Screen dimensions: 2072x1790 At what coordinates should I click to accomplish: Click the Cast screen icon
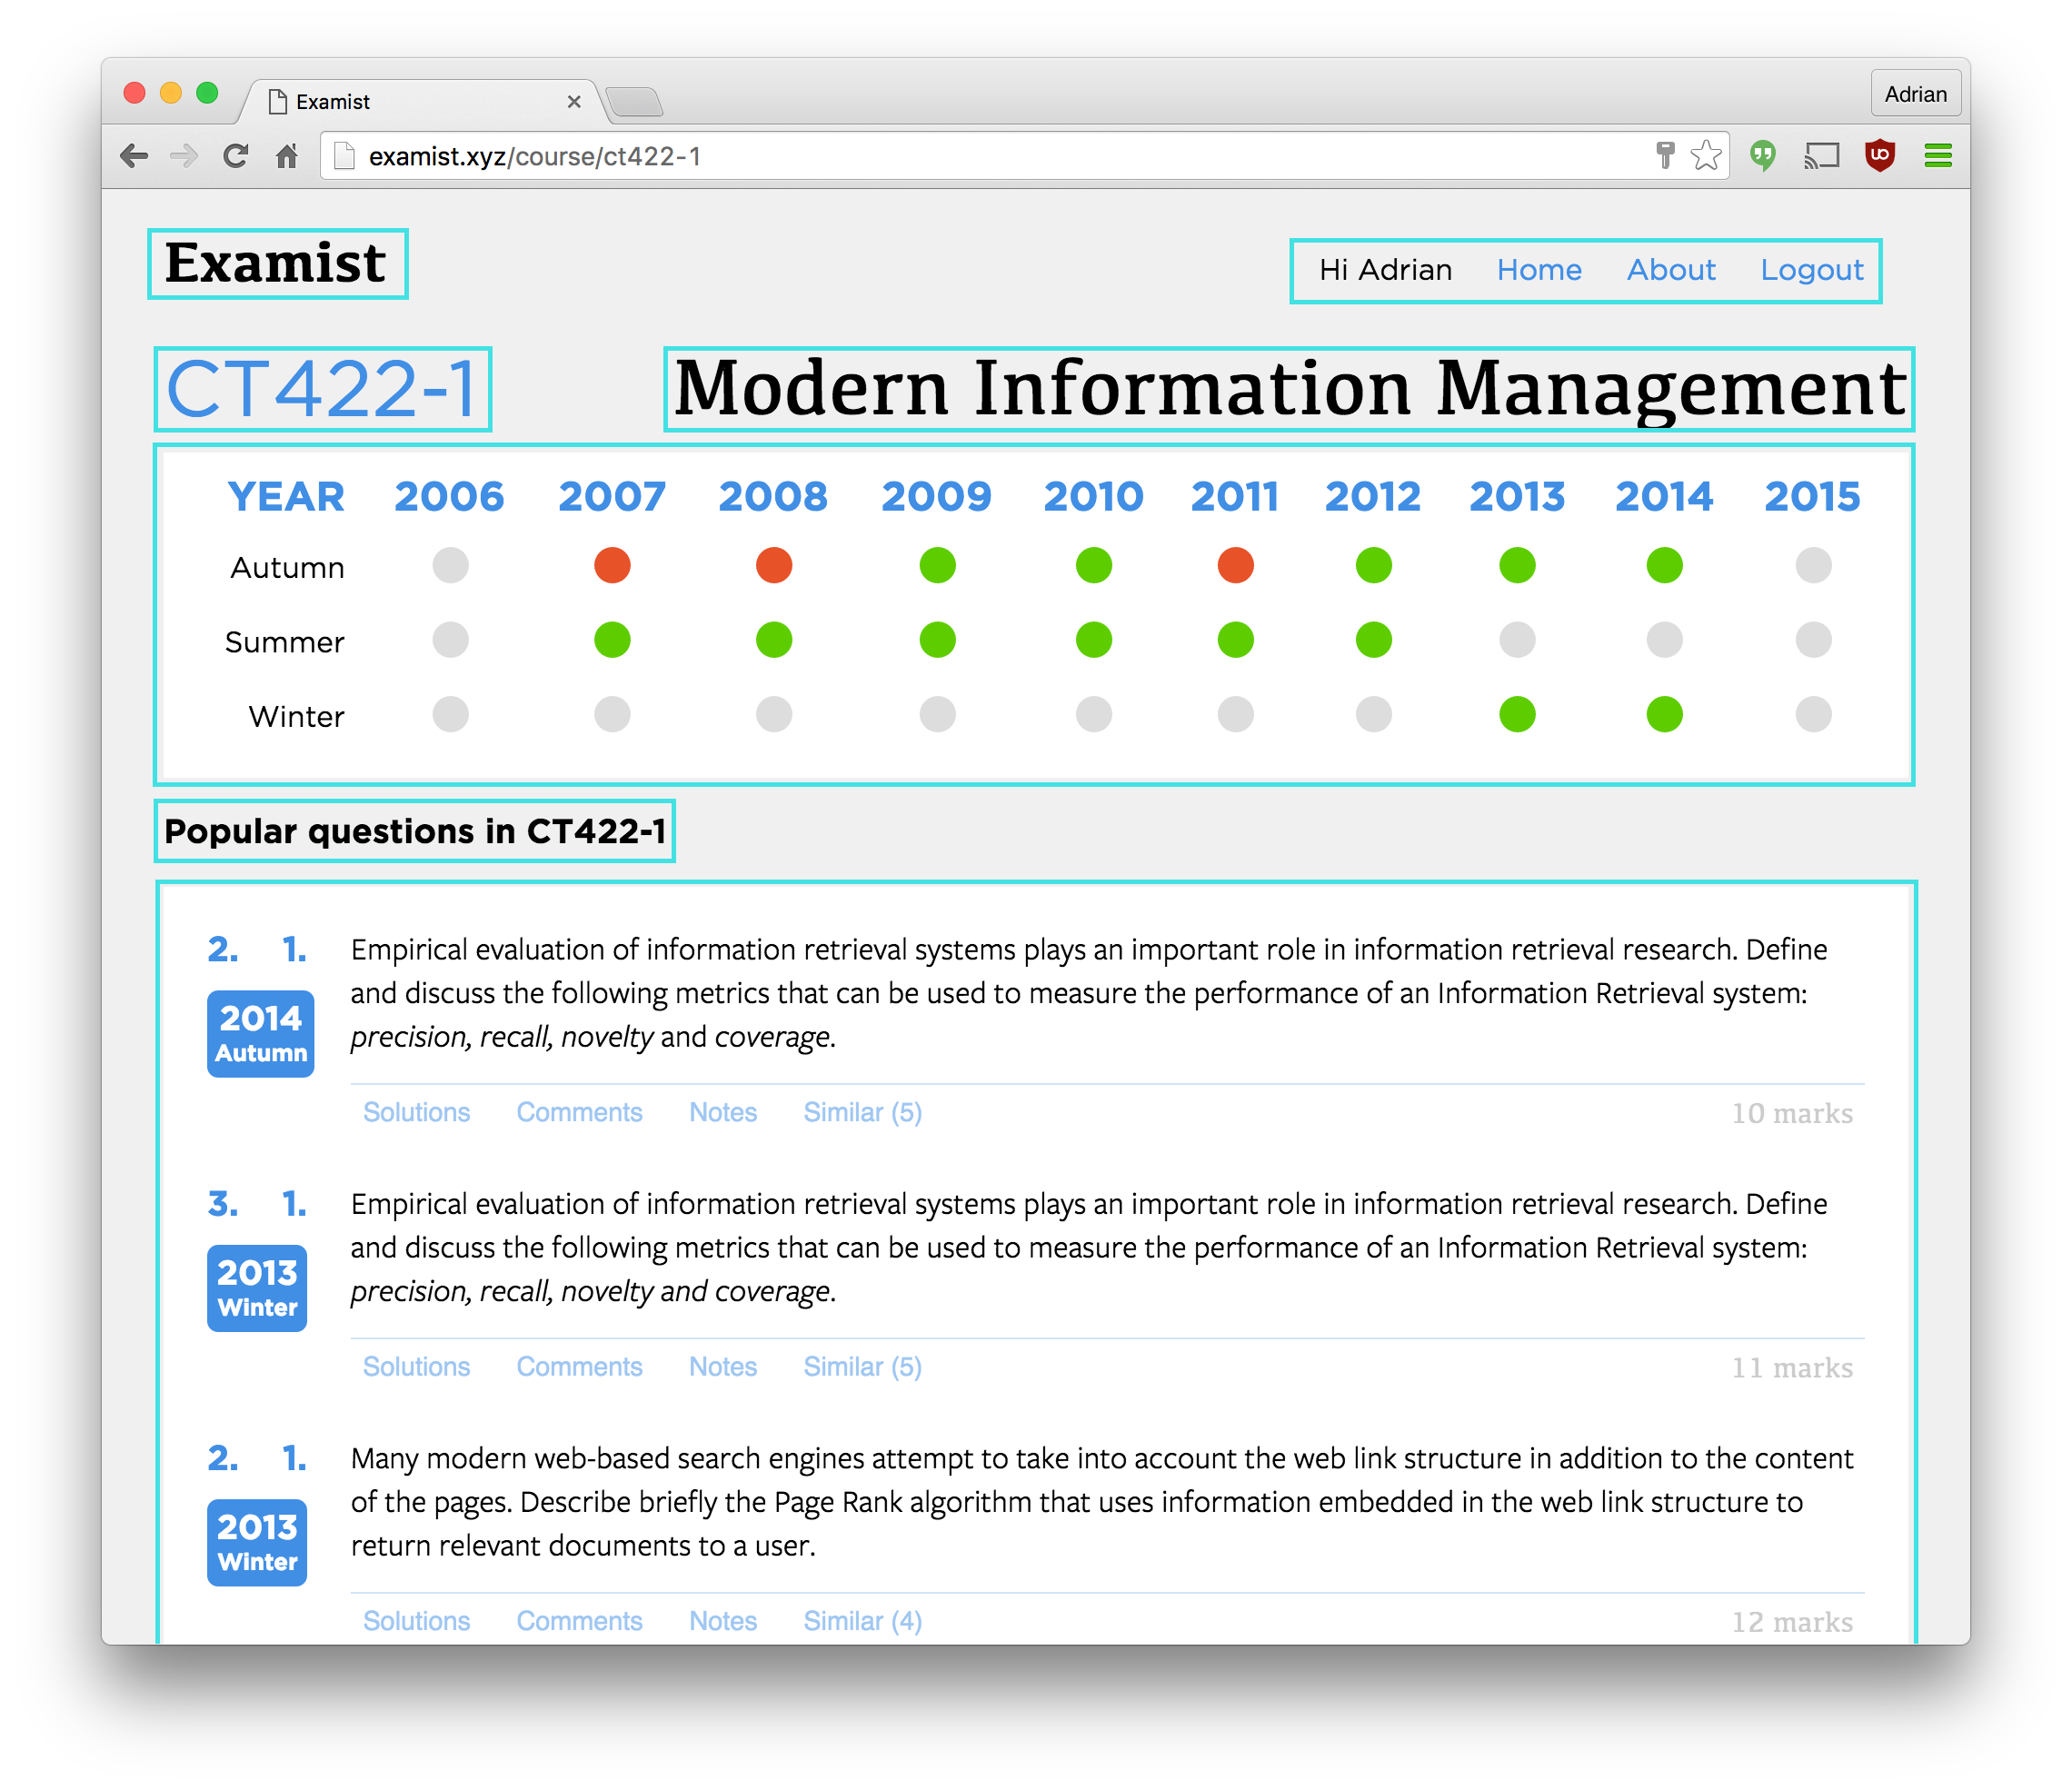click(x=1821, y=156)
